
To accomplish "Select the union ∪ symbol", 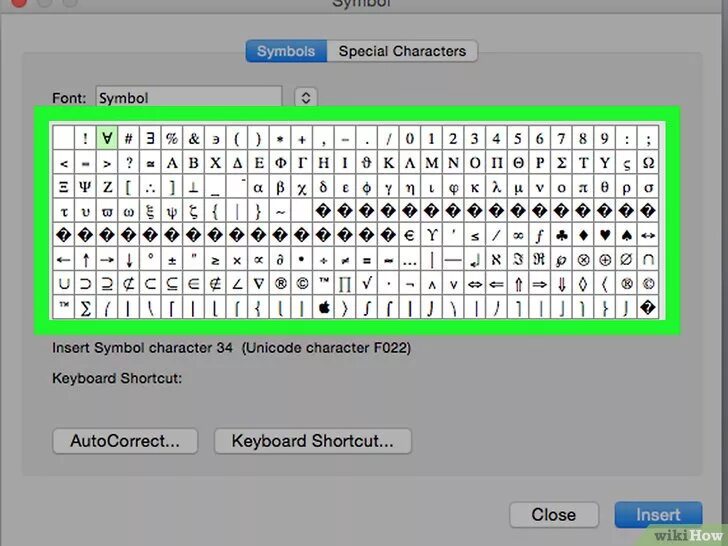I will (x=64, y=283).
